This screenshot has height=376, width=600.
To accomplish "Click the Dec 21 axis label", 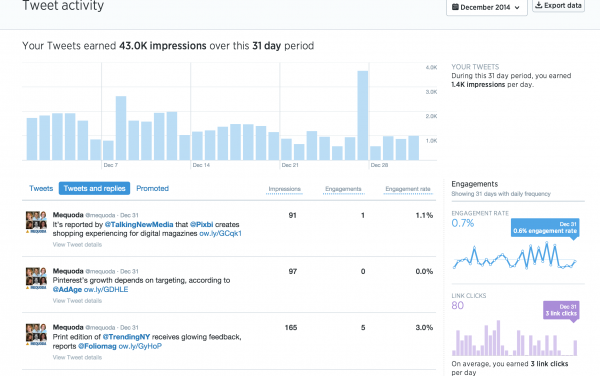I will pyautogui.click(x=290, y=165).
